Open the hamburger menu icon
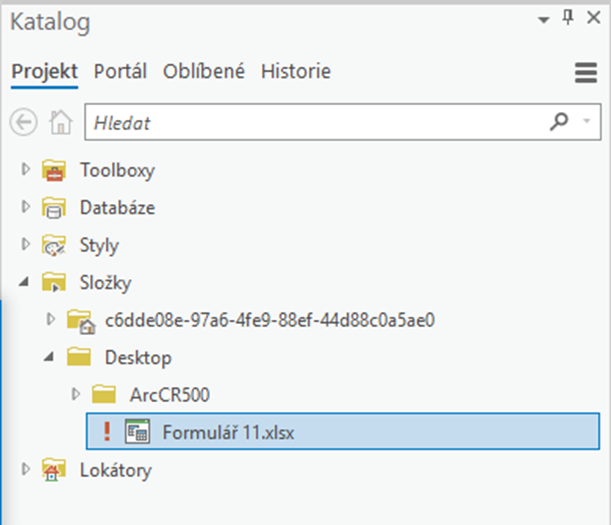611x525 pixels. (586, 72)
